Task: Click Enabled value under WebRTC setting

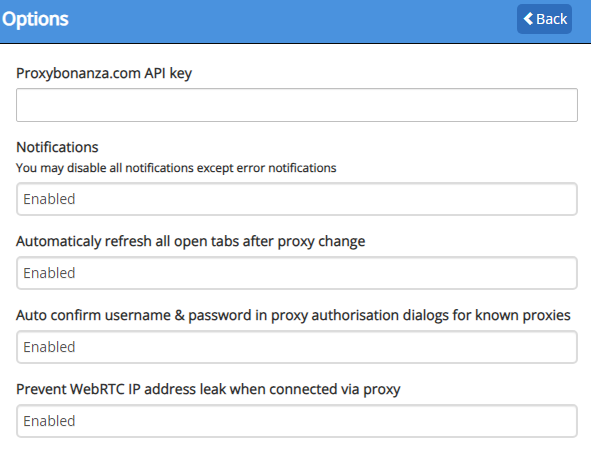Action: (x=49, y=421)
